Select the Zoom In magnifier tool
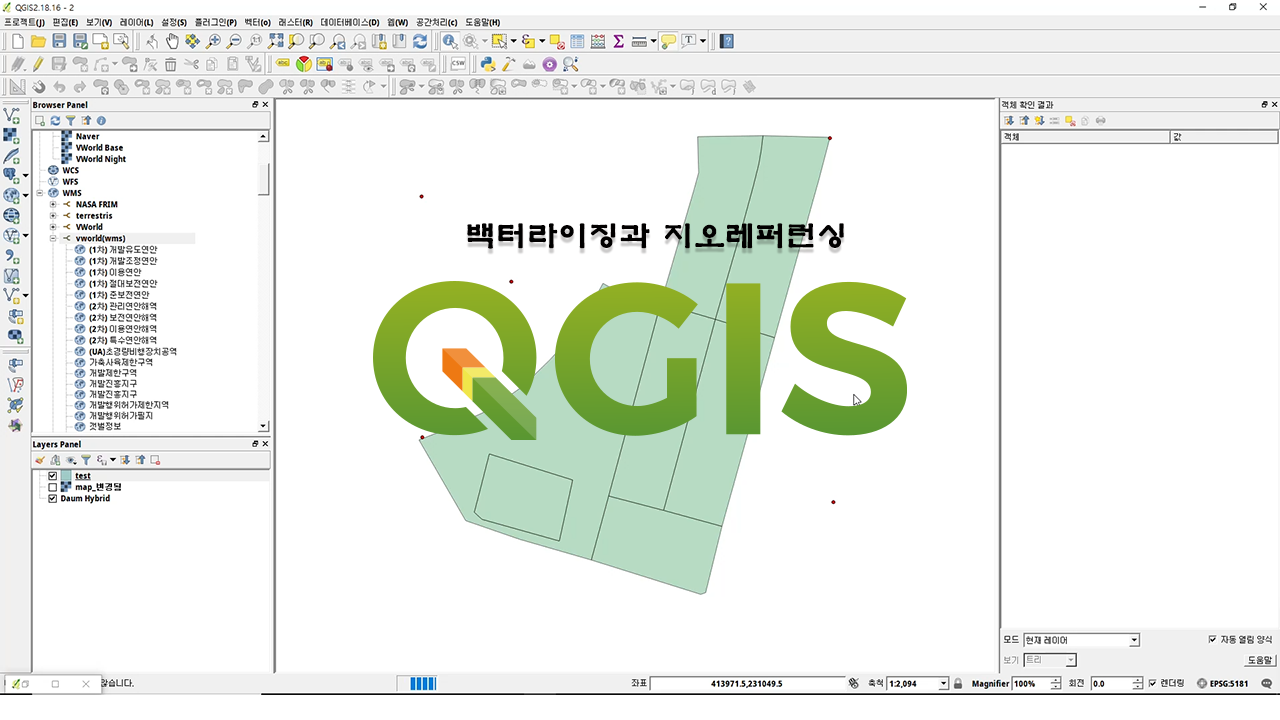The height and width of the screenshot is (720, 1280). coord(213,41)
